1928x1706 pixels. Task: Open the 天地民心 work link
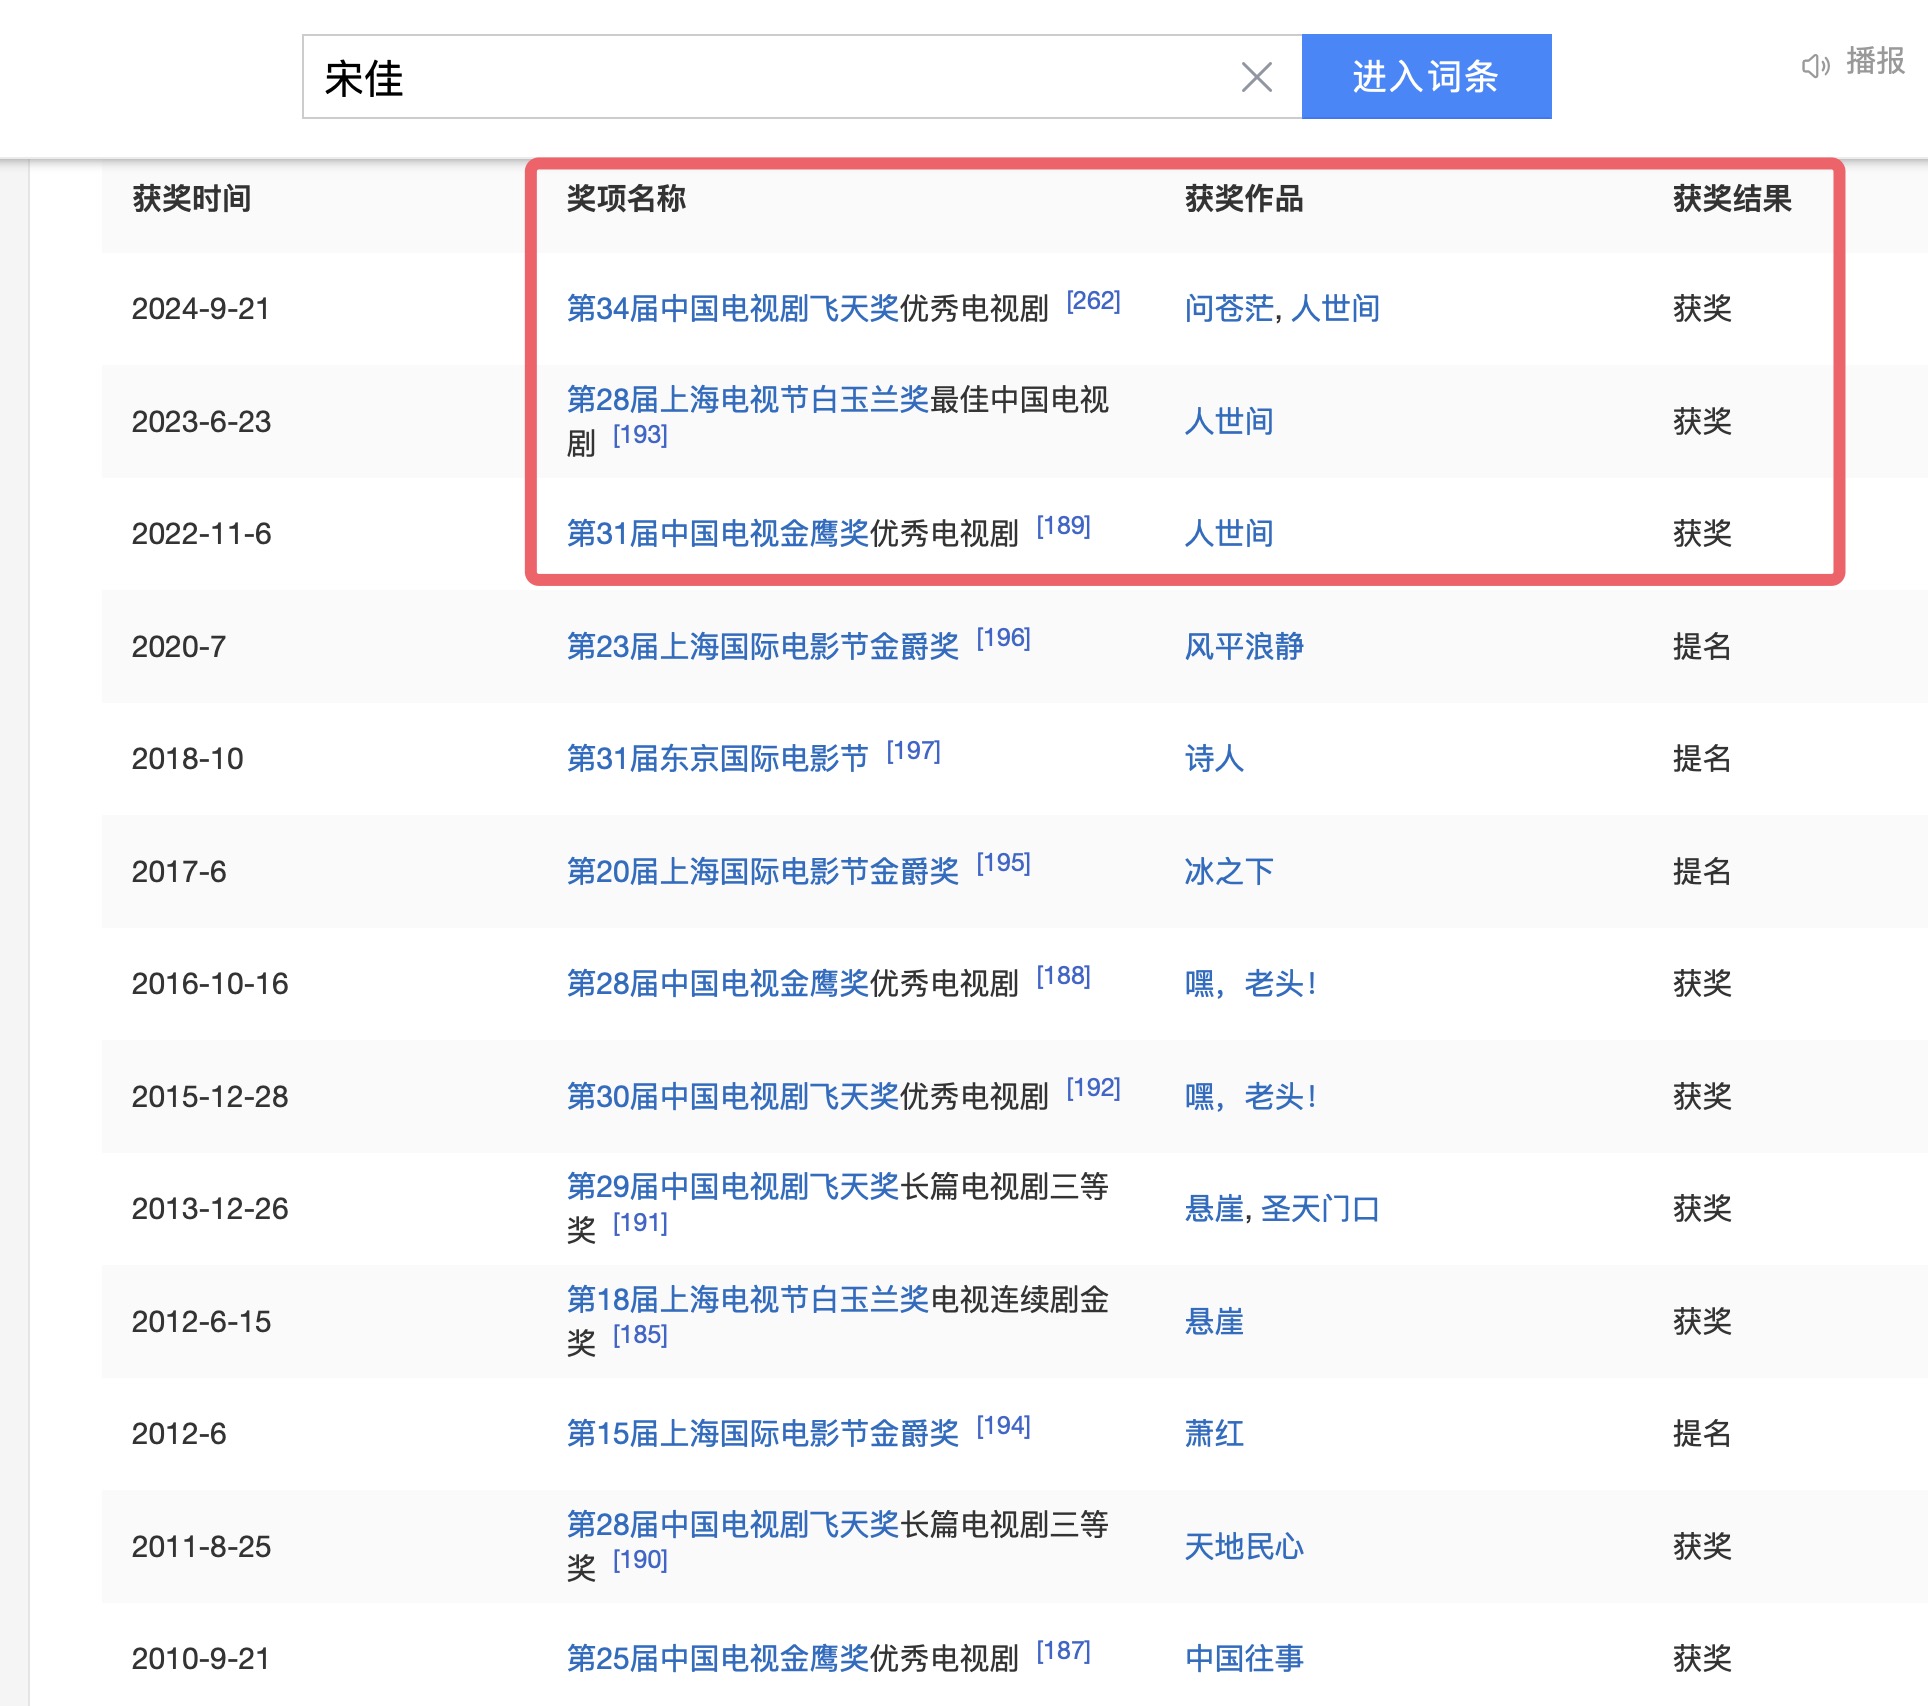[1244, 1547]
